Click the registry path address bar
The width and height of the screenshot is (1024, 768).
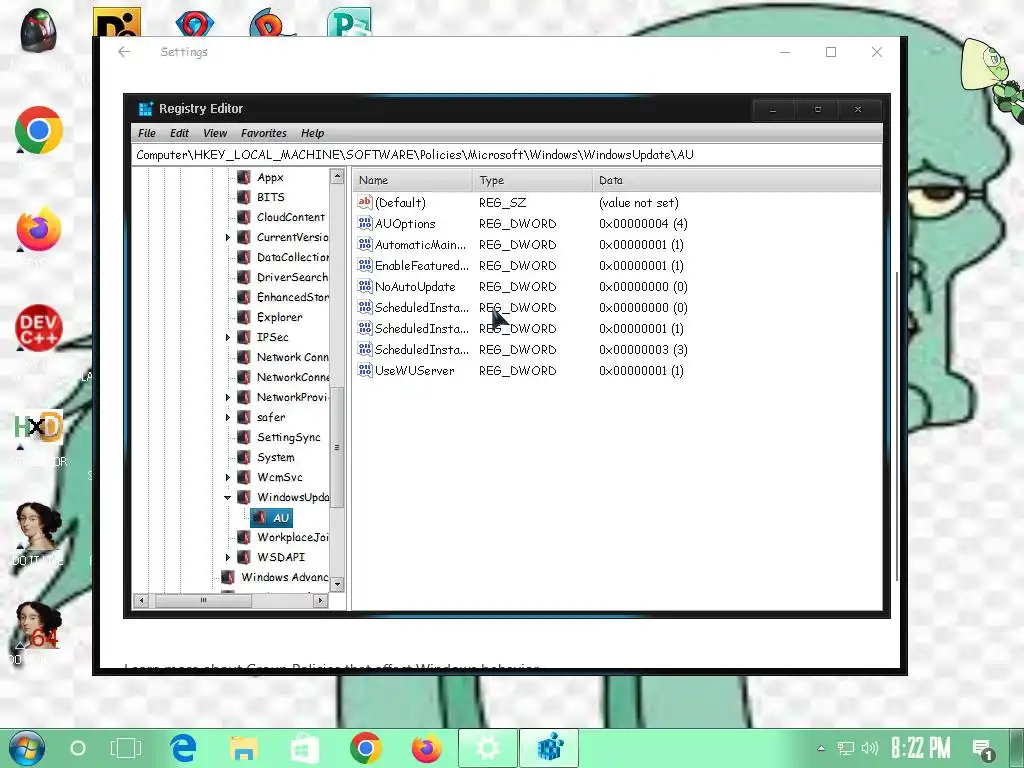tap(506, 155)
